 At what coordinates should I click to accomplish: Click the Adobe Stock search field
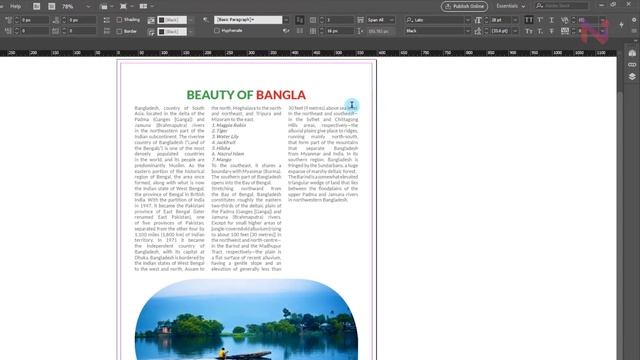[562, 6]
